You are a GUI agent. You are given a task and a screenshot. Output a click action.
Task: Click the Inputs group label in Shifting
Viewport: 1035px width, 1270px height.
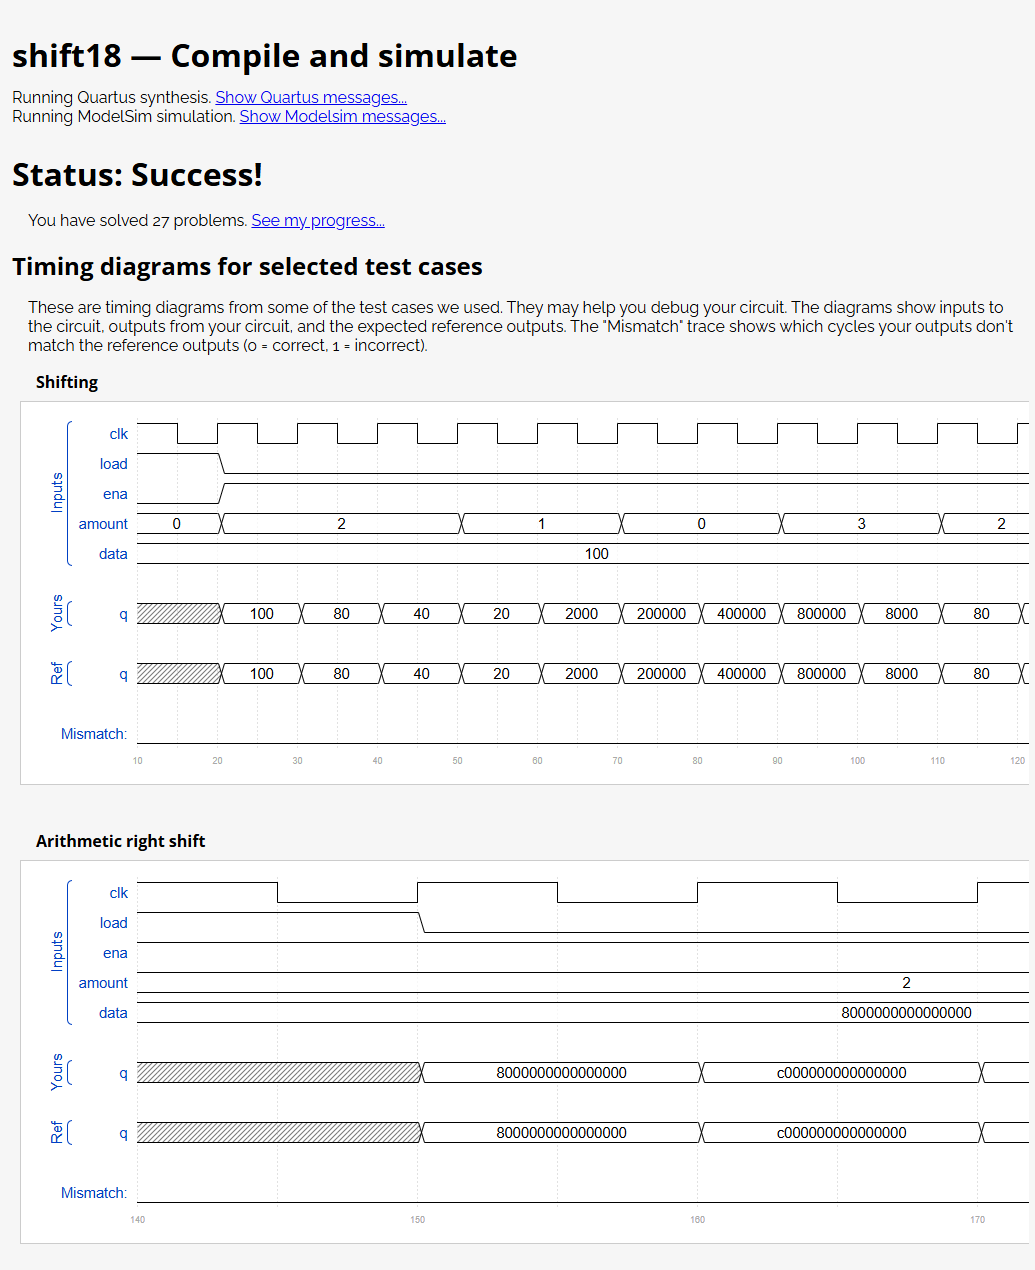[57, 492]
